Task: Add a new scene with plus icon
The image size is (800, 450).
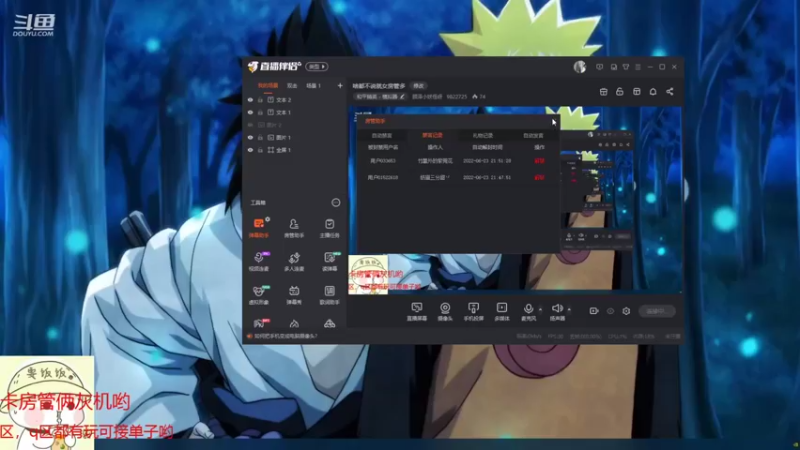Action: click(x=340, y=86)
